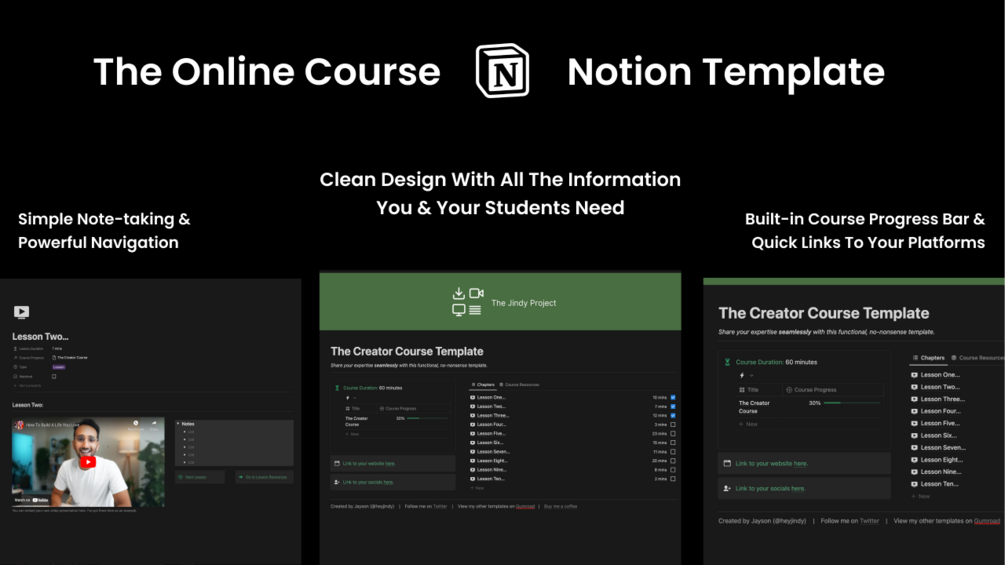Check the Lesson Six checkbox in middle page
Viewport: 1005px width, 565px height.
tap(673, 443)
